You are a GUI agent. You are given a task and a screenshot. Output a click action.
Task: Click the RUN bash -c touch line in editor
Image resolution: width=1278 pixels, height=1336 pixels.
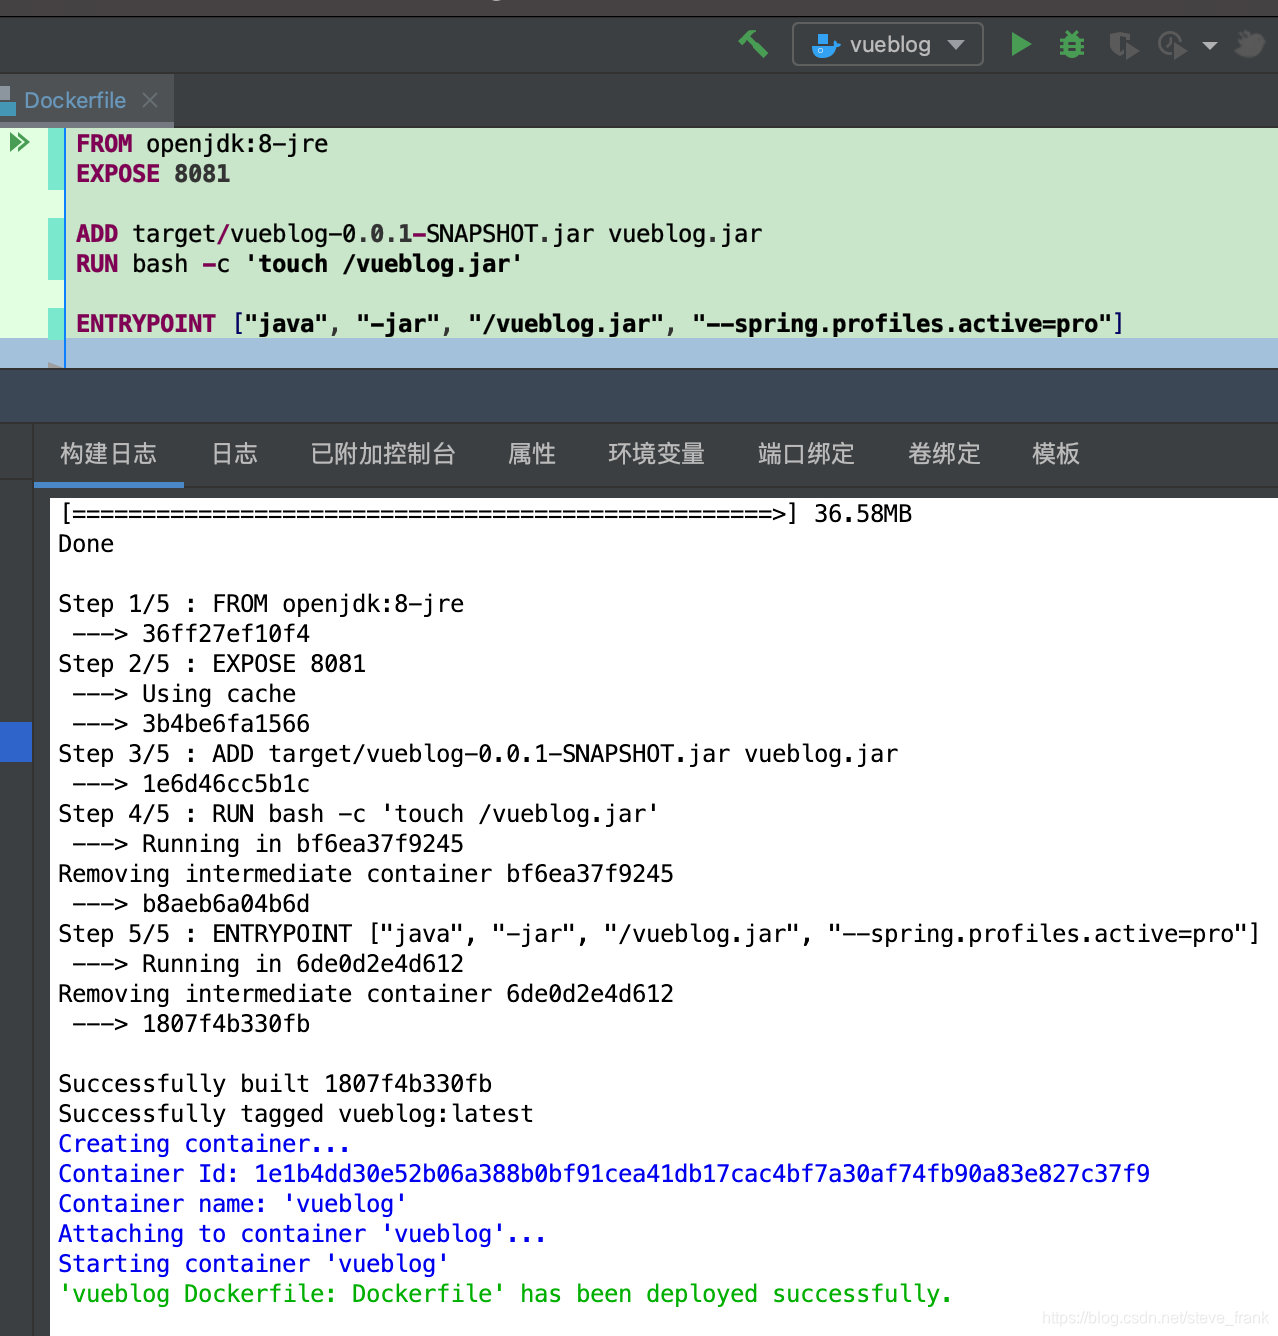point(299,263)
